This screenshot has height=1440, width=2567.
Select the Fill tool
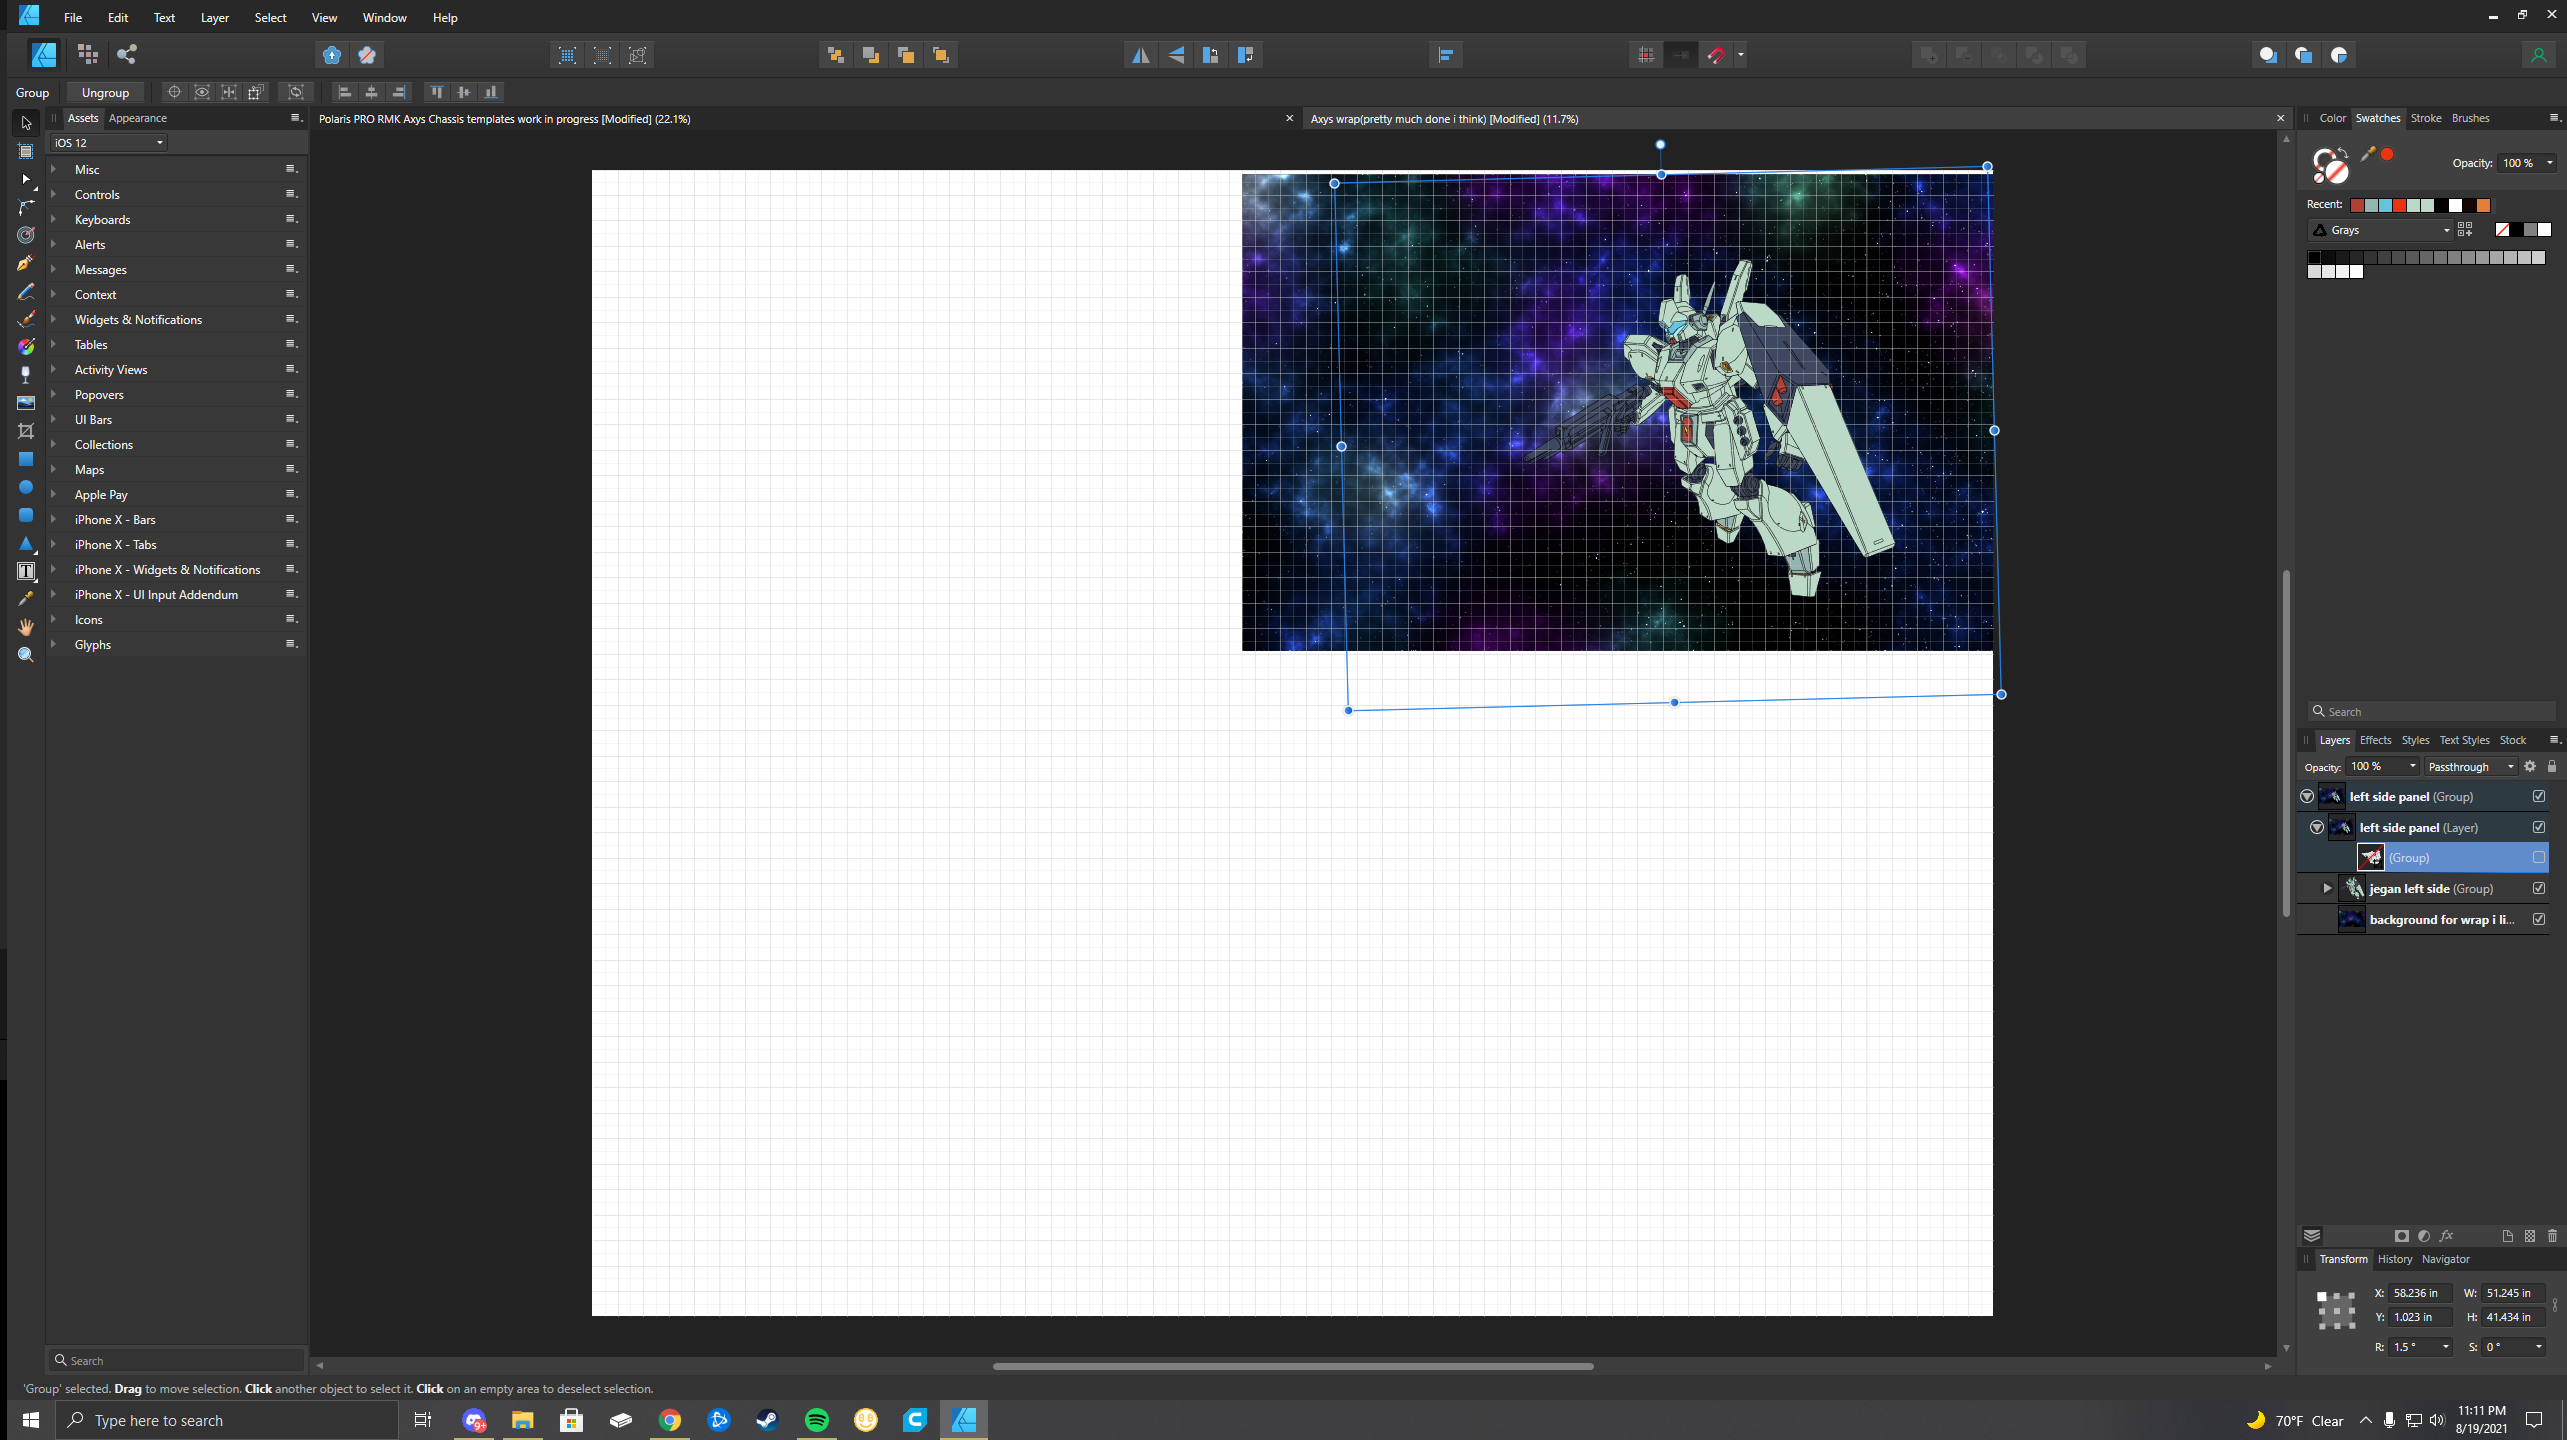26,346
